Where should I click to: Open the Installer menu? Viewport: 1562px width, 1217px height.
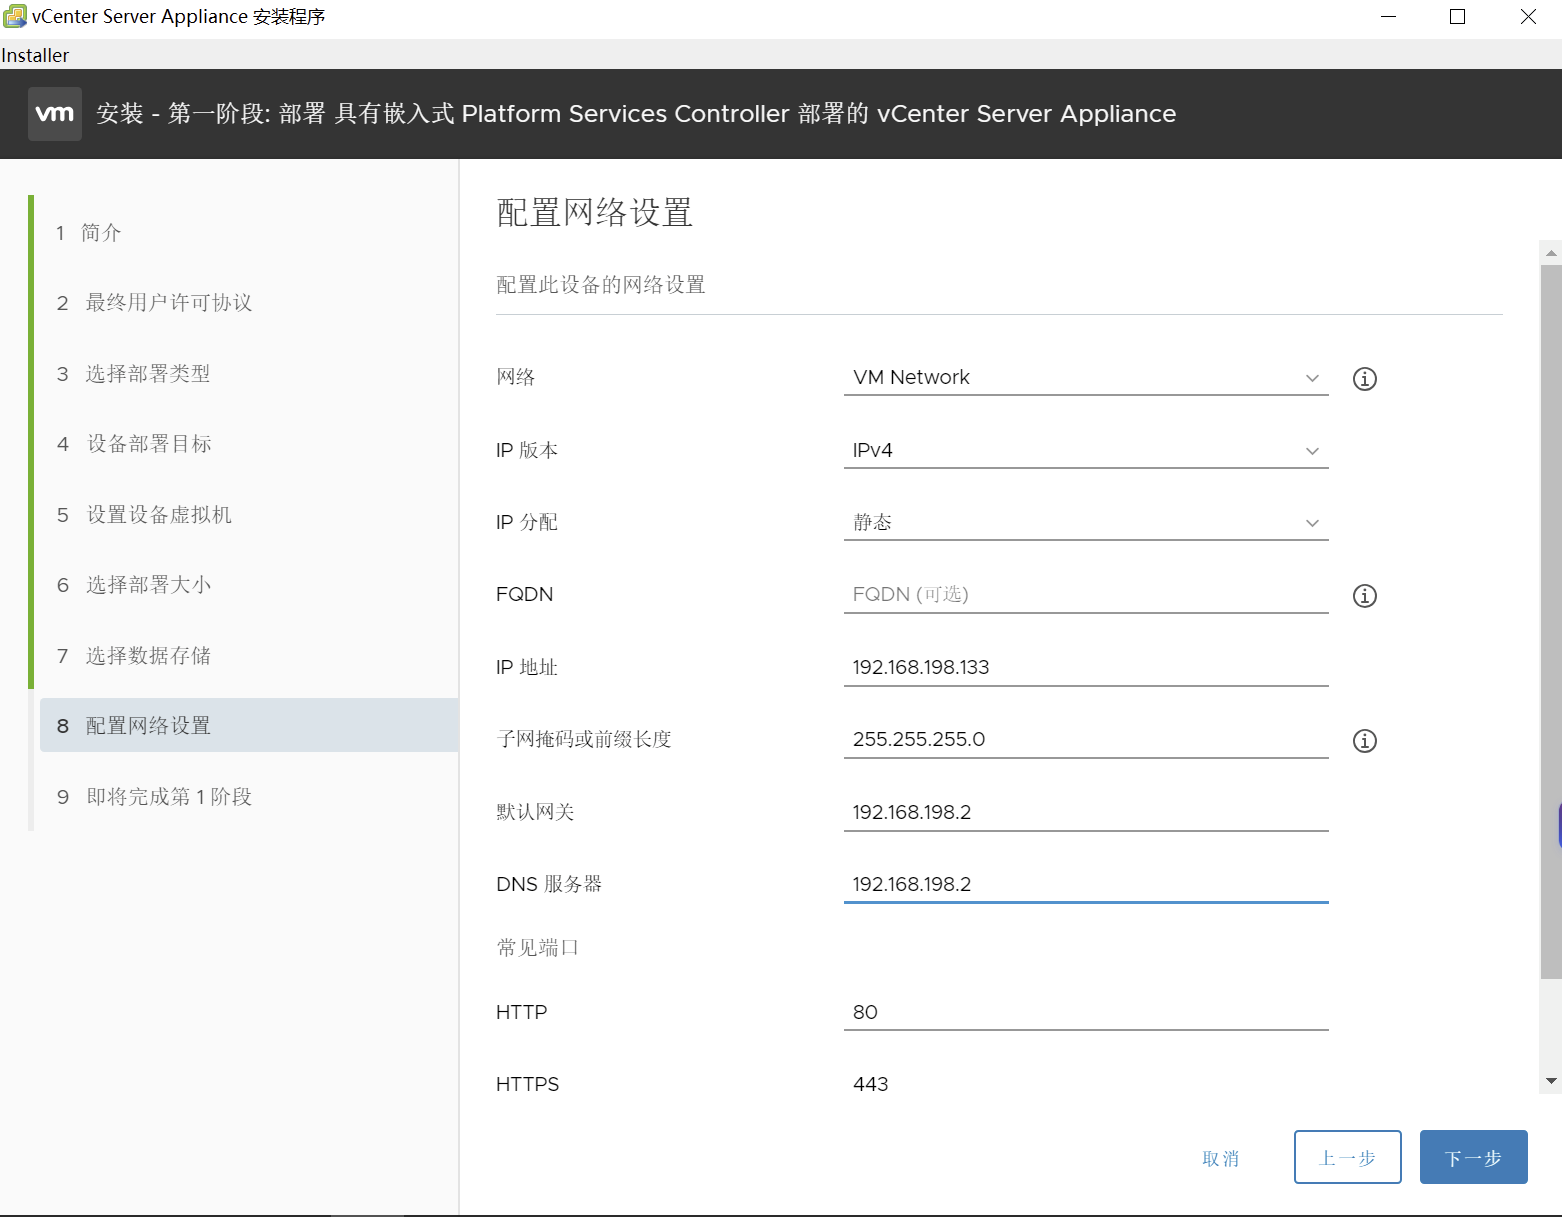point(35,55)
